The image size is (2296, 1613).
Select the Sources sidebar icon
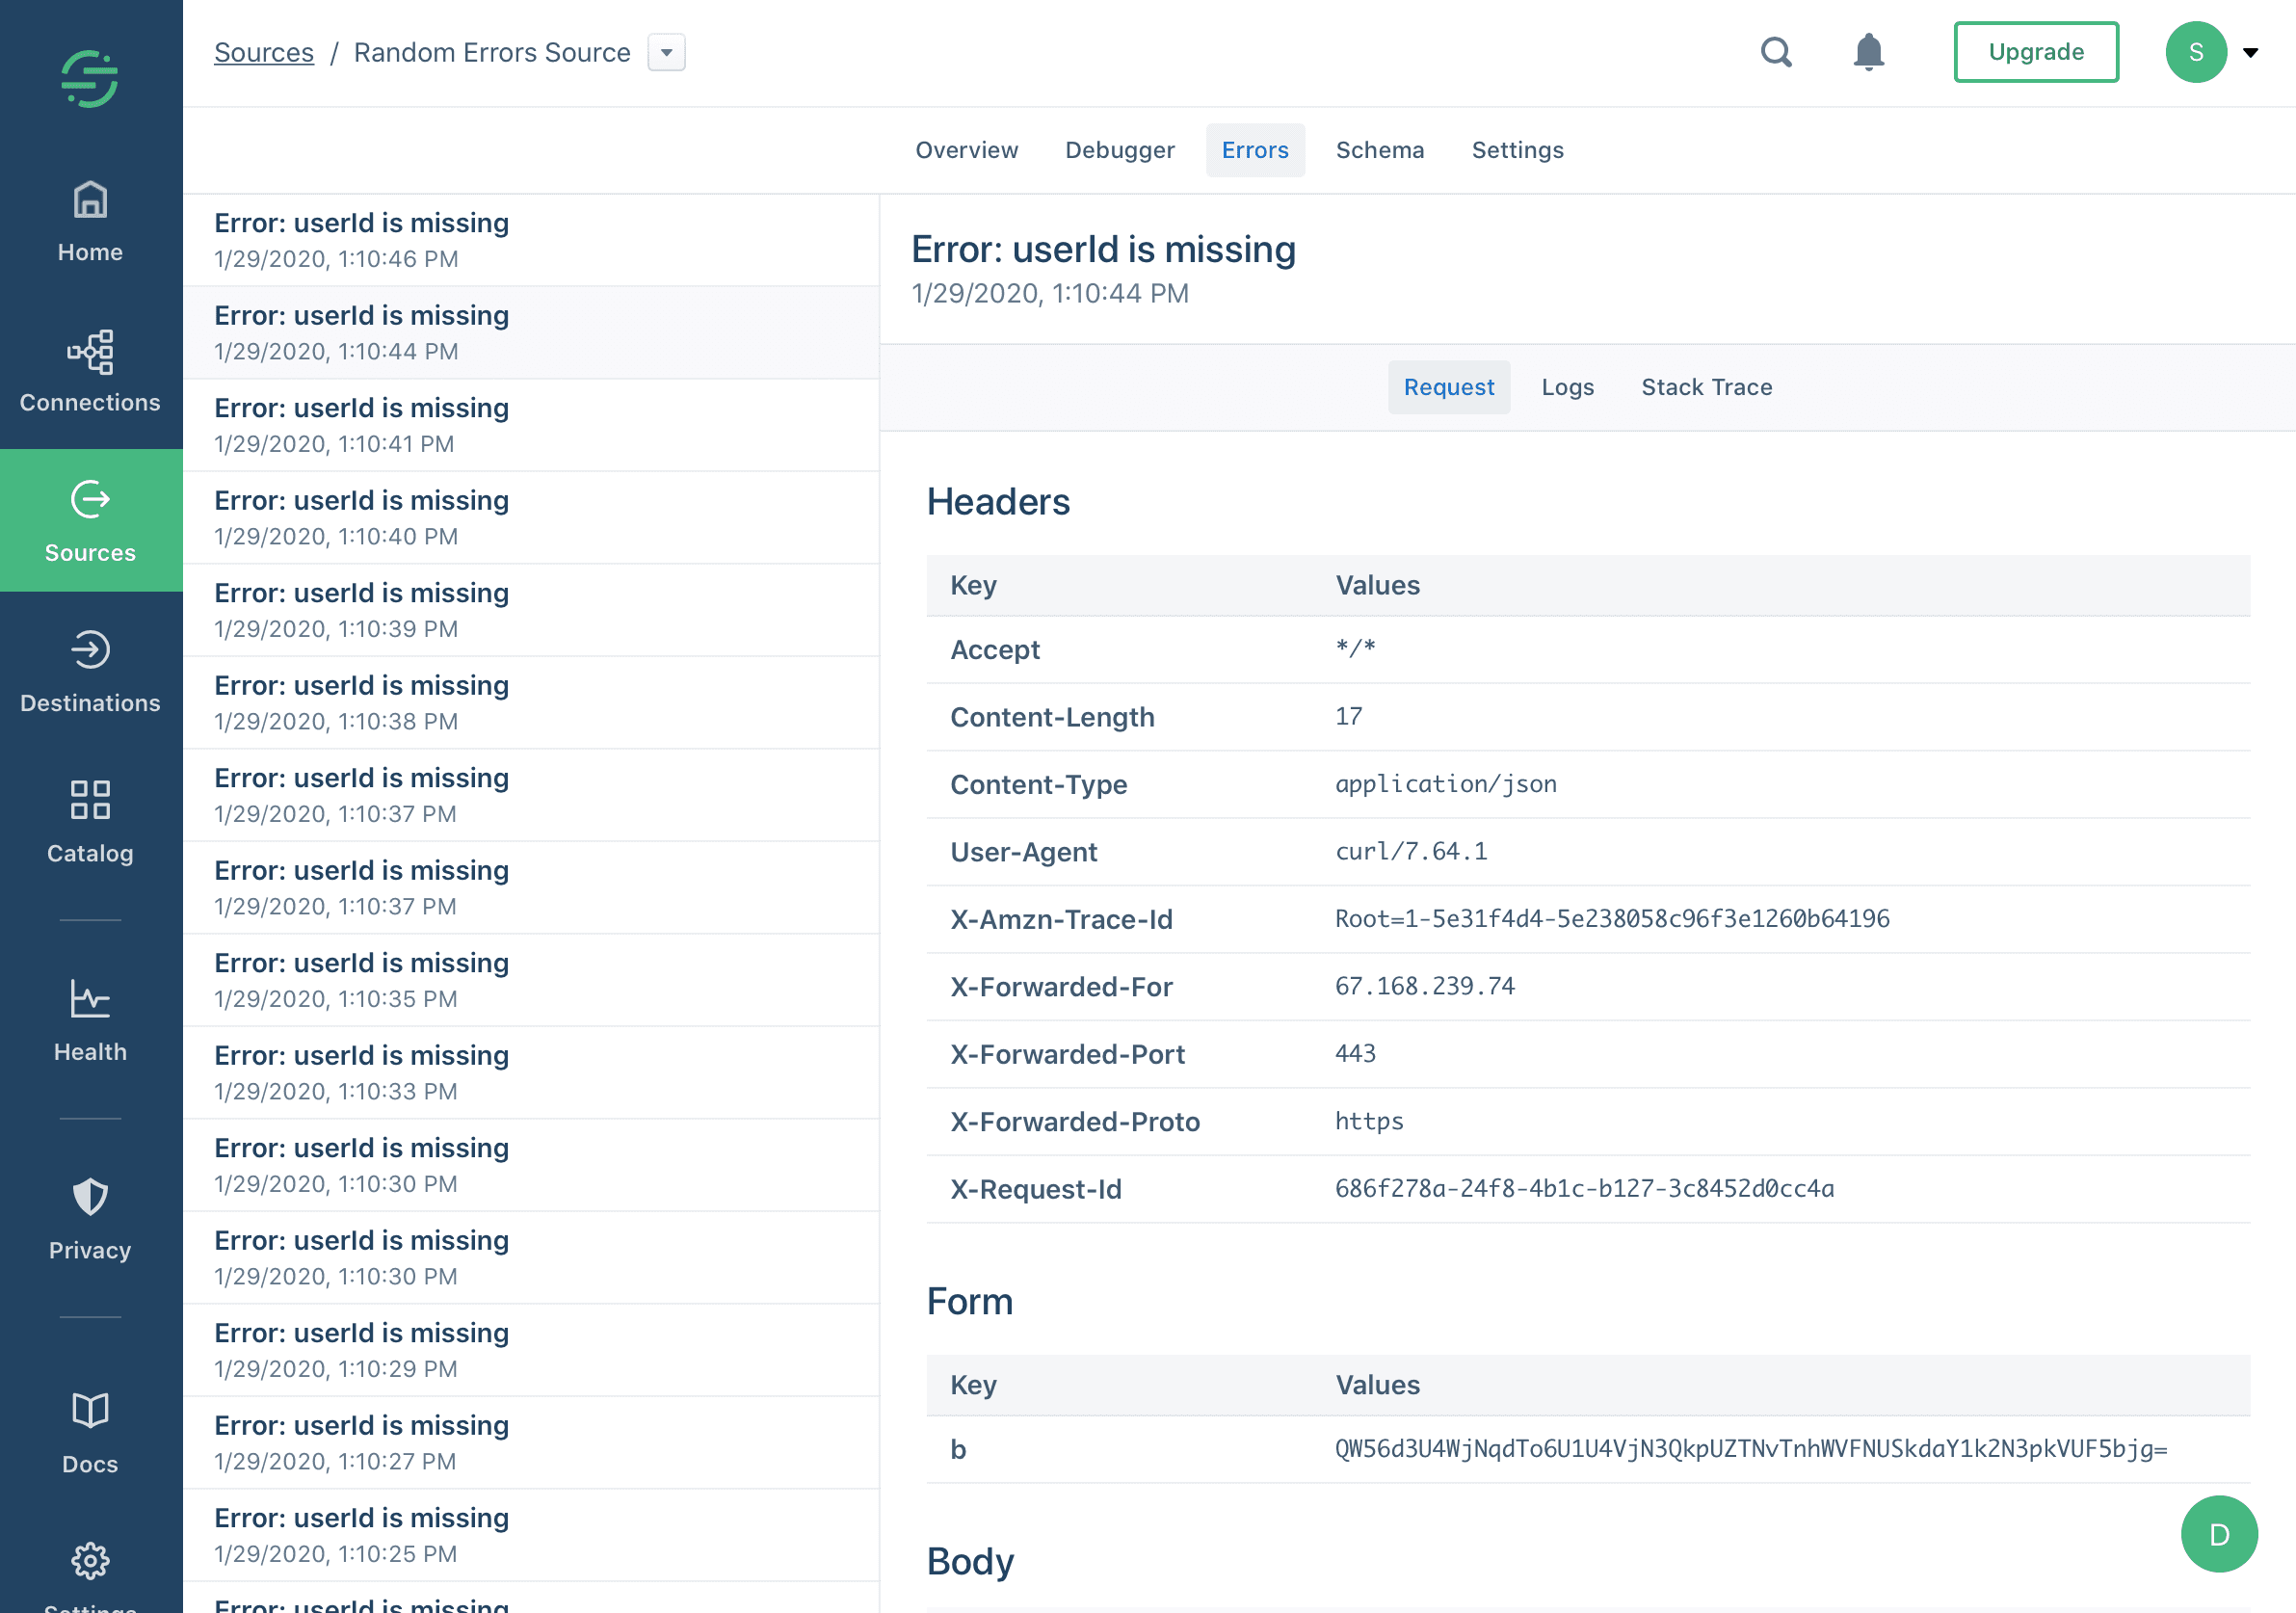coord(90,520)
